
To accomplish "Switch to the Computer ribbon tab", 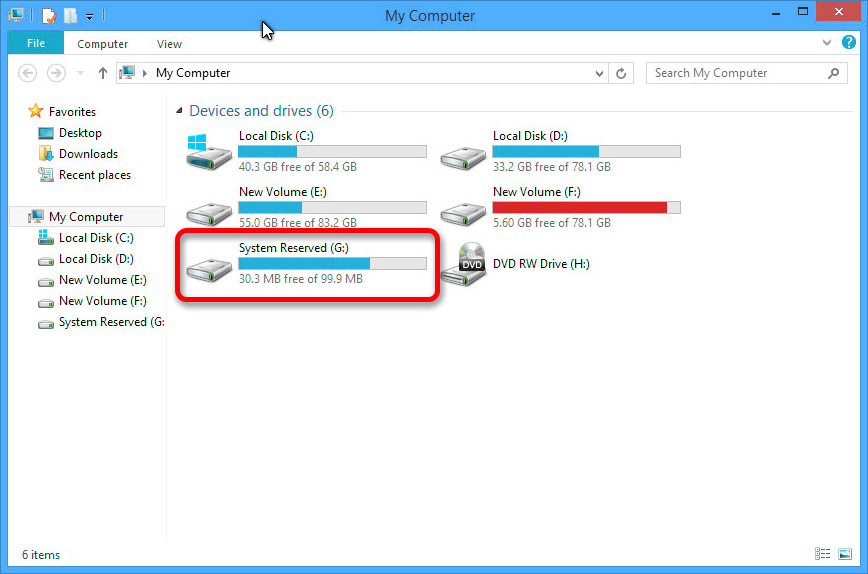I will click(102, 44).
